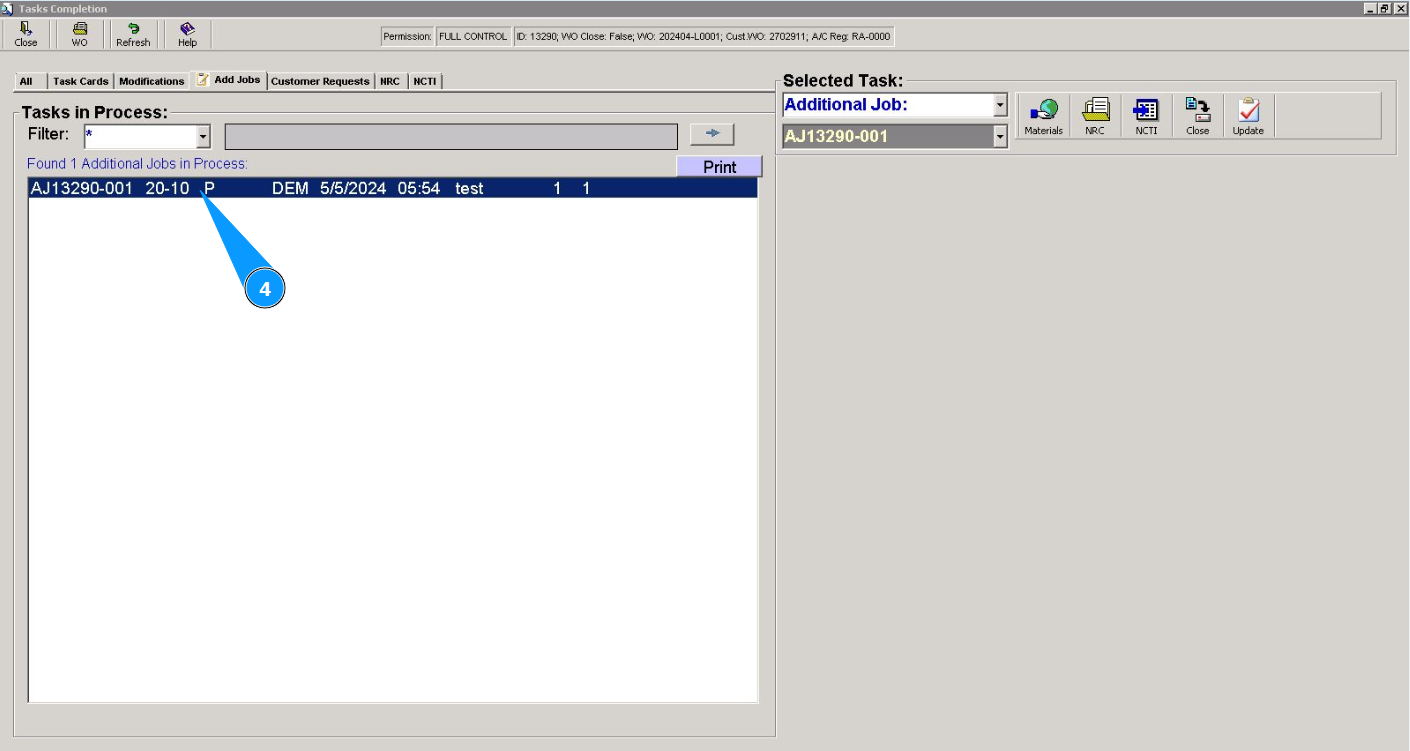This screenshot has width=1410, height=751.
Task: Click the 'Found 1 Additional Jobs in Process' text
Action: [x=137, y=163]
